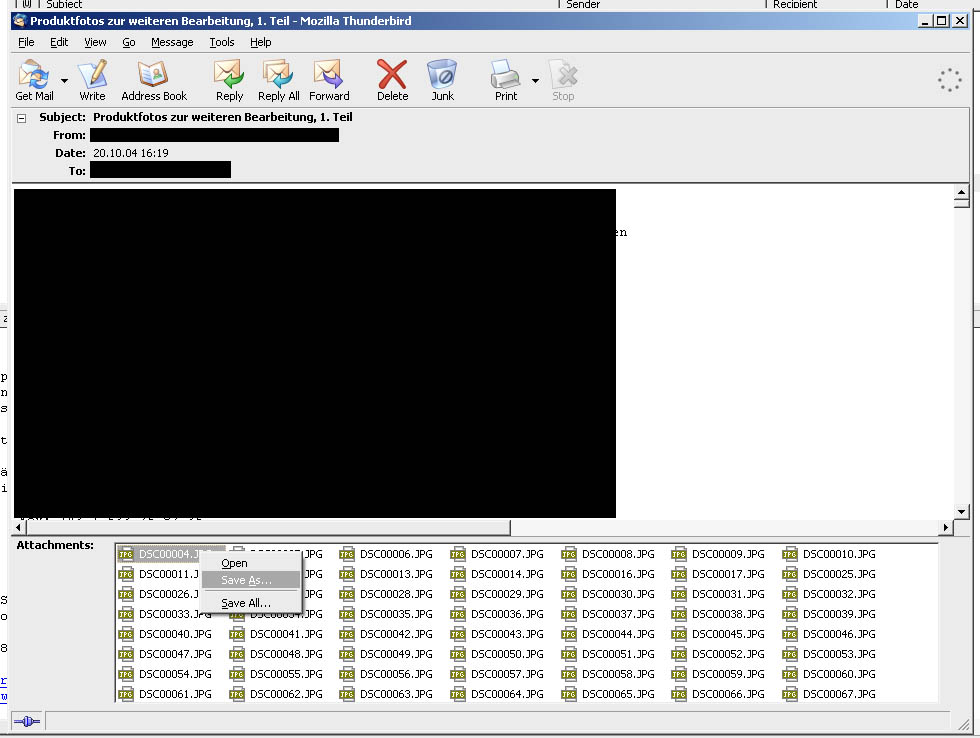Choose Save As... in context menu
The height and width of the screenshot is (738, 980).
(x=251, y=580)
